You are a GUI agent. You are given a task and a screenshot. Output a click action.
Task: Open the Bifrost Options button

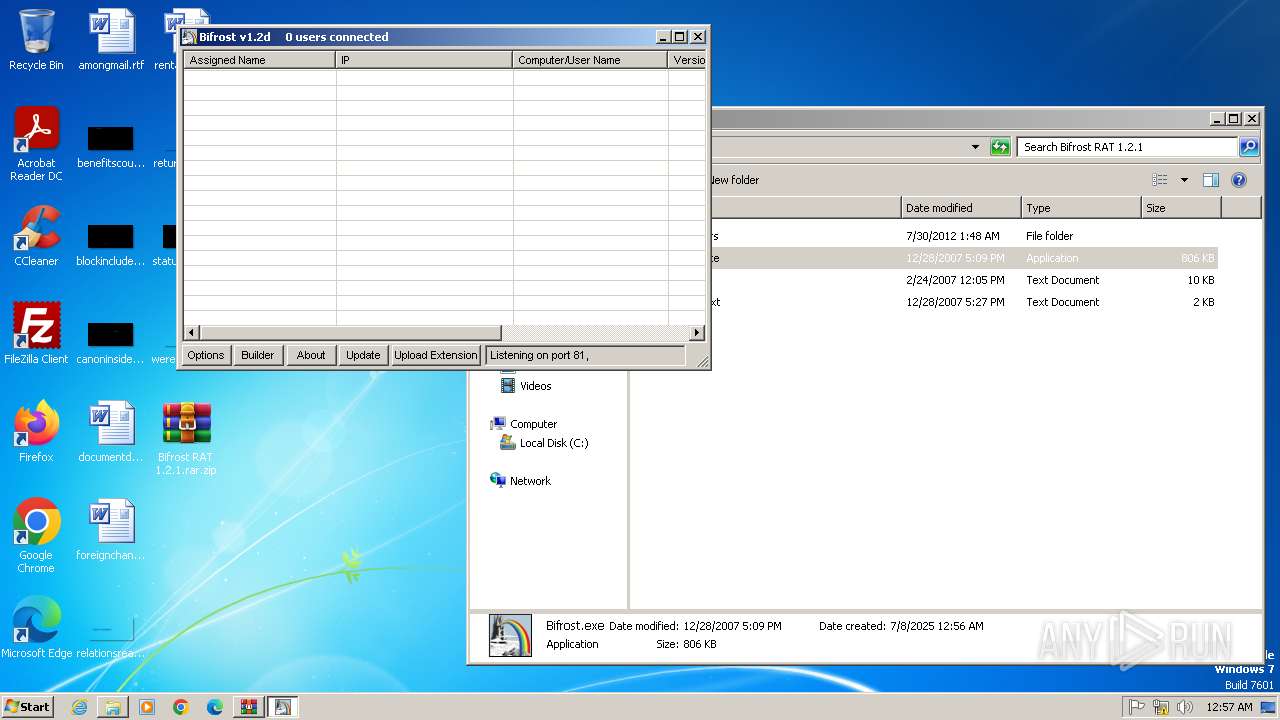[206, 355]
